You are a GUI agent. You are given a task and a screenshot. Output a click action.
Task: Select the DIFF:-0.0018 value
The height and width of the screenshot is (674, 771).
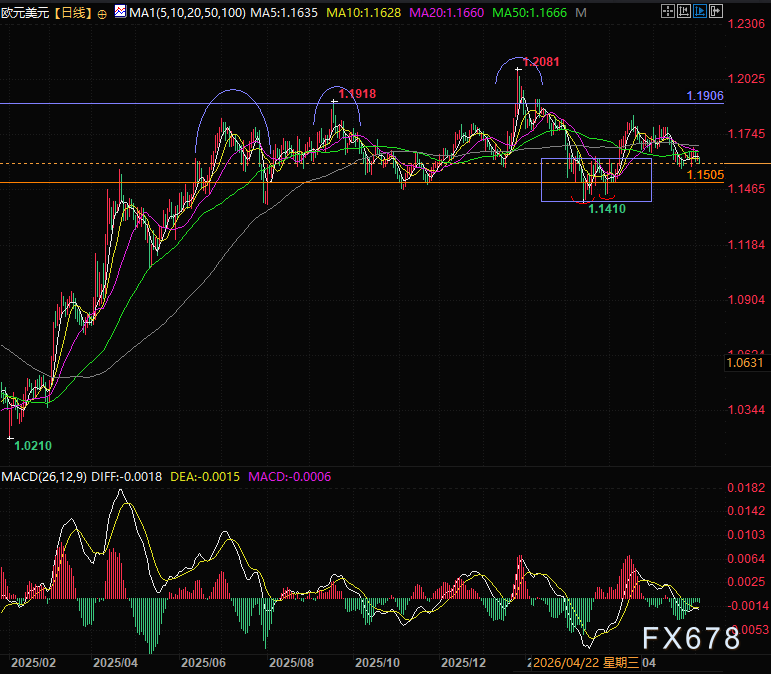[x=126, y=476]
